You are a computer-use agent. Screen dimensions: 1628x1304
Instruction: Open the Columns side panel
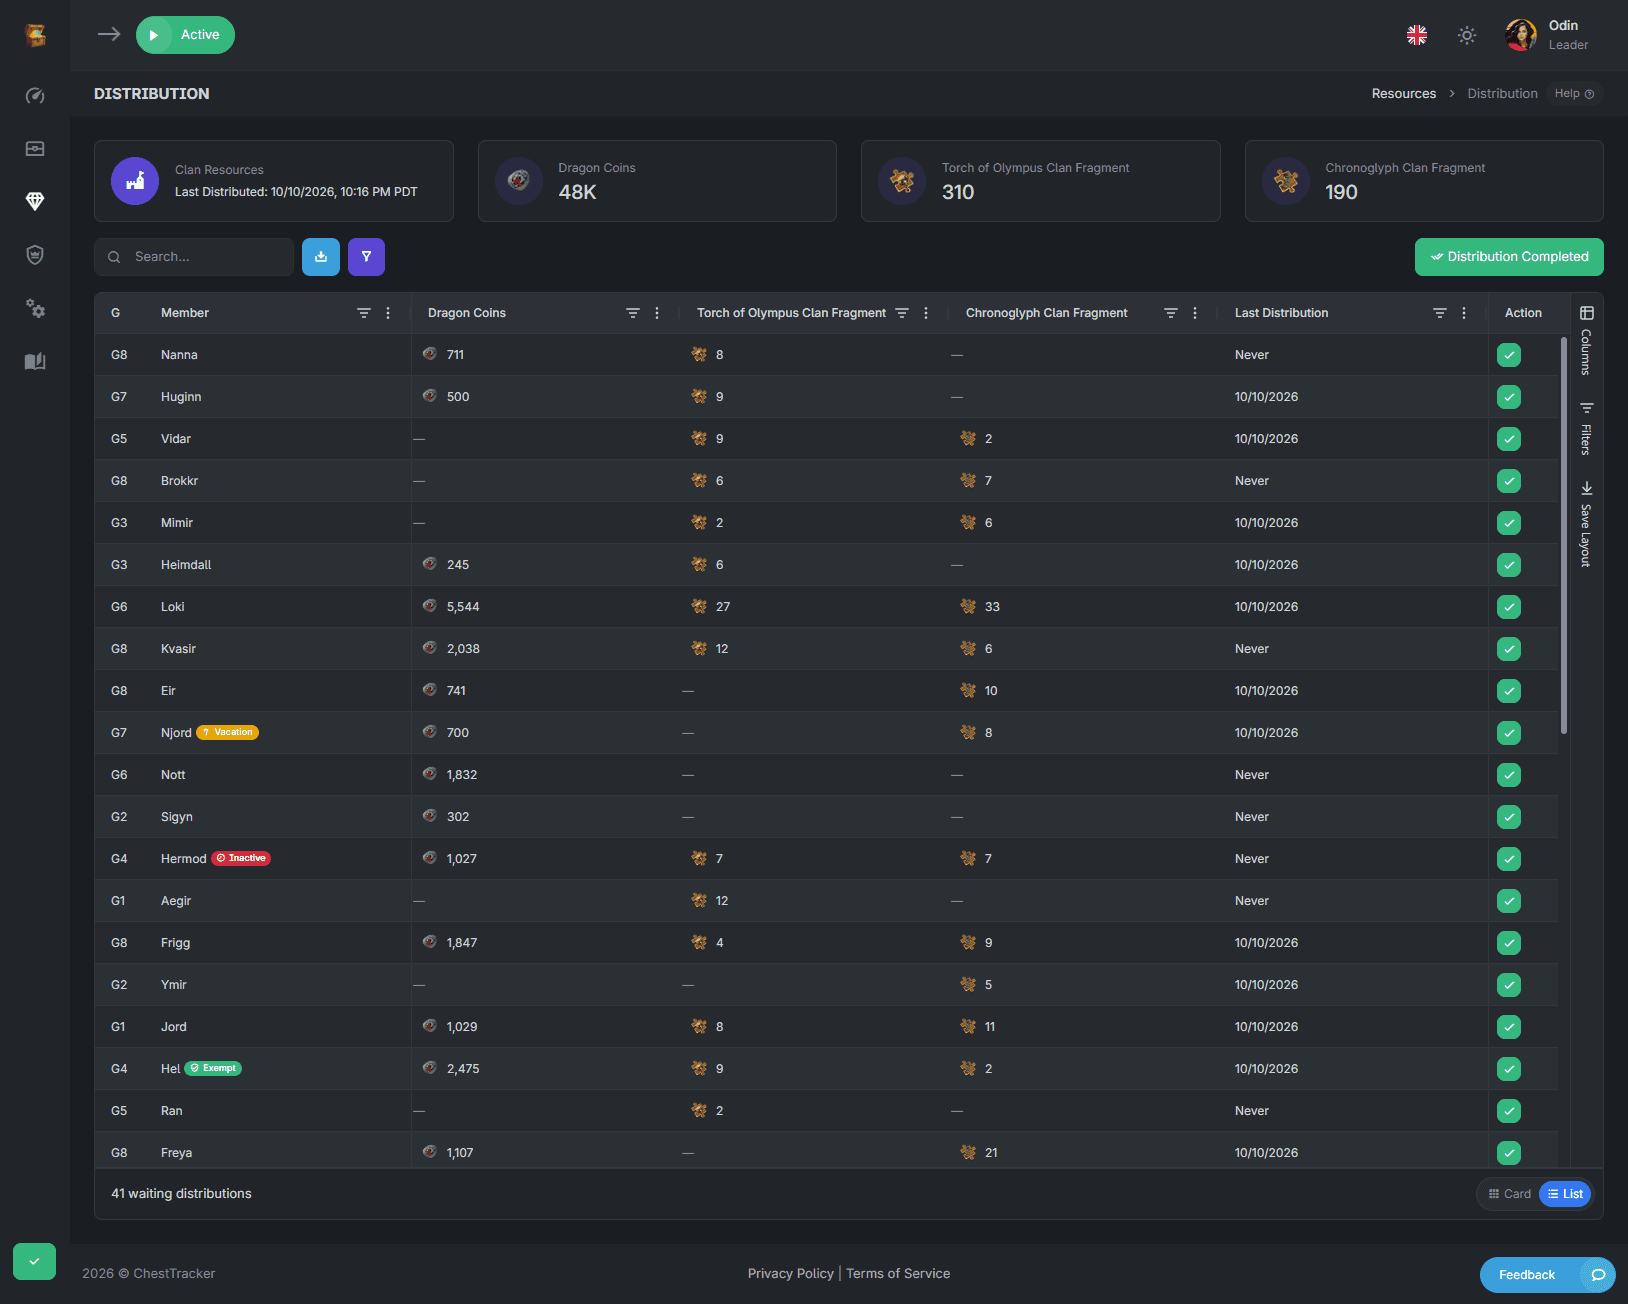[1586, 341]
